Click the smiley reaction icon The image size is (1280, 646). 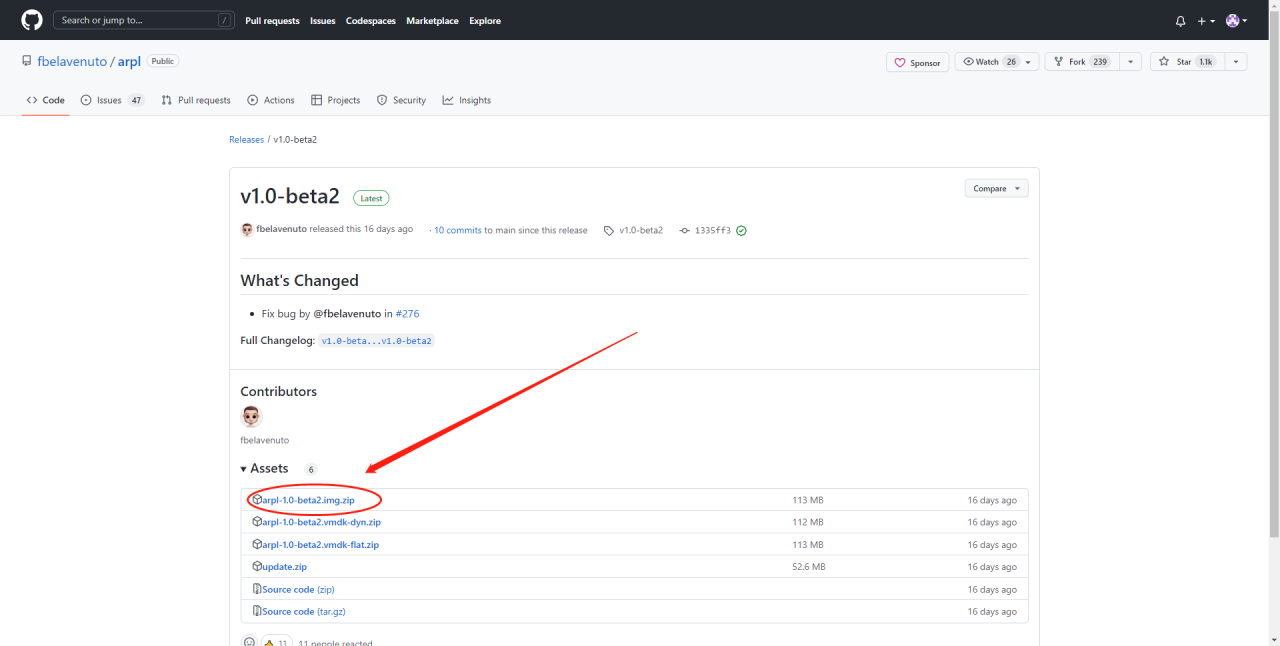tap(249, 642)
